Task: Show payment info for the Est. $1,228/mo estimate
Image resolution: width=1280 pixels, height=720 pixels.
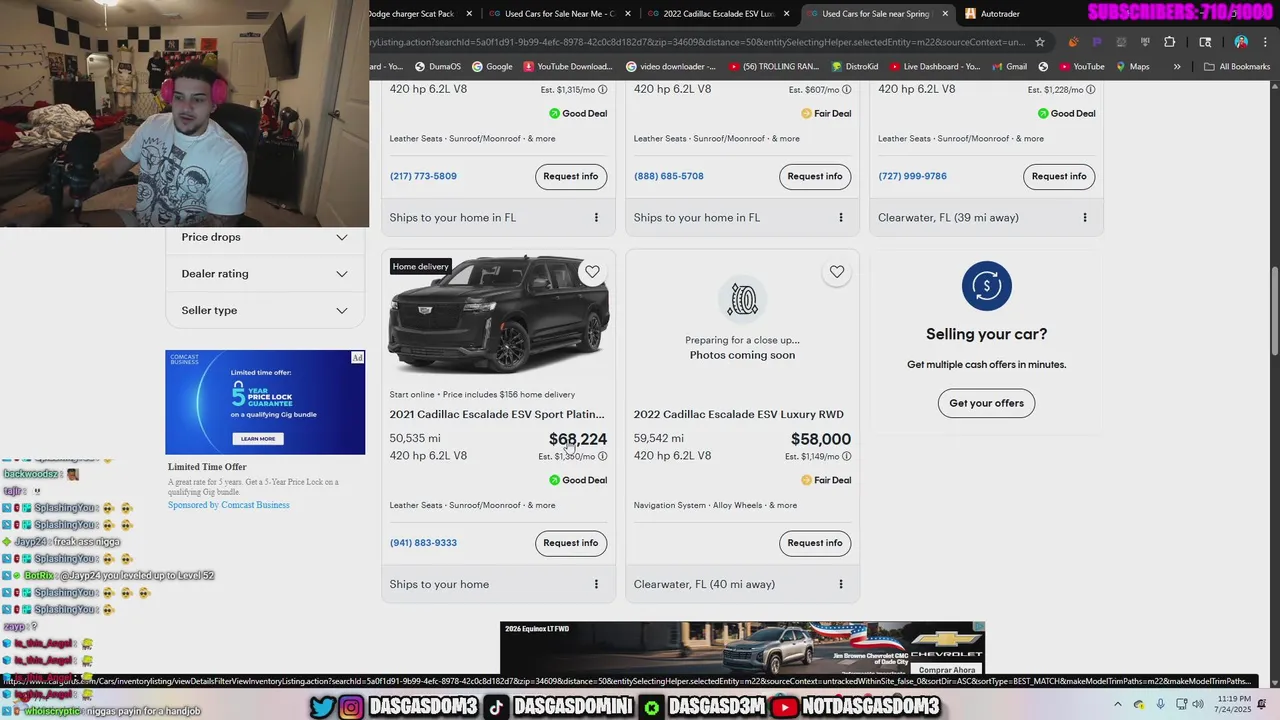Action: [x=1090, y=90]
